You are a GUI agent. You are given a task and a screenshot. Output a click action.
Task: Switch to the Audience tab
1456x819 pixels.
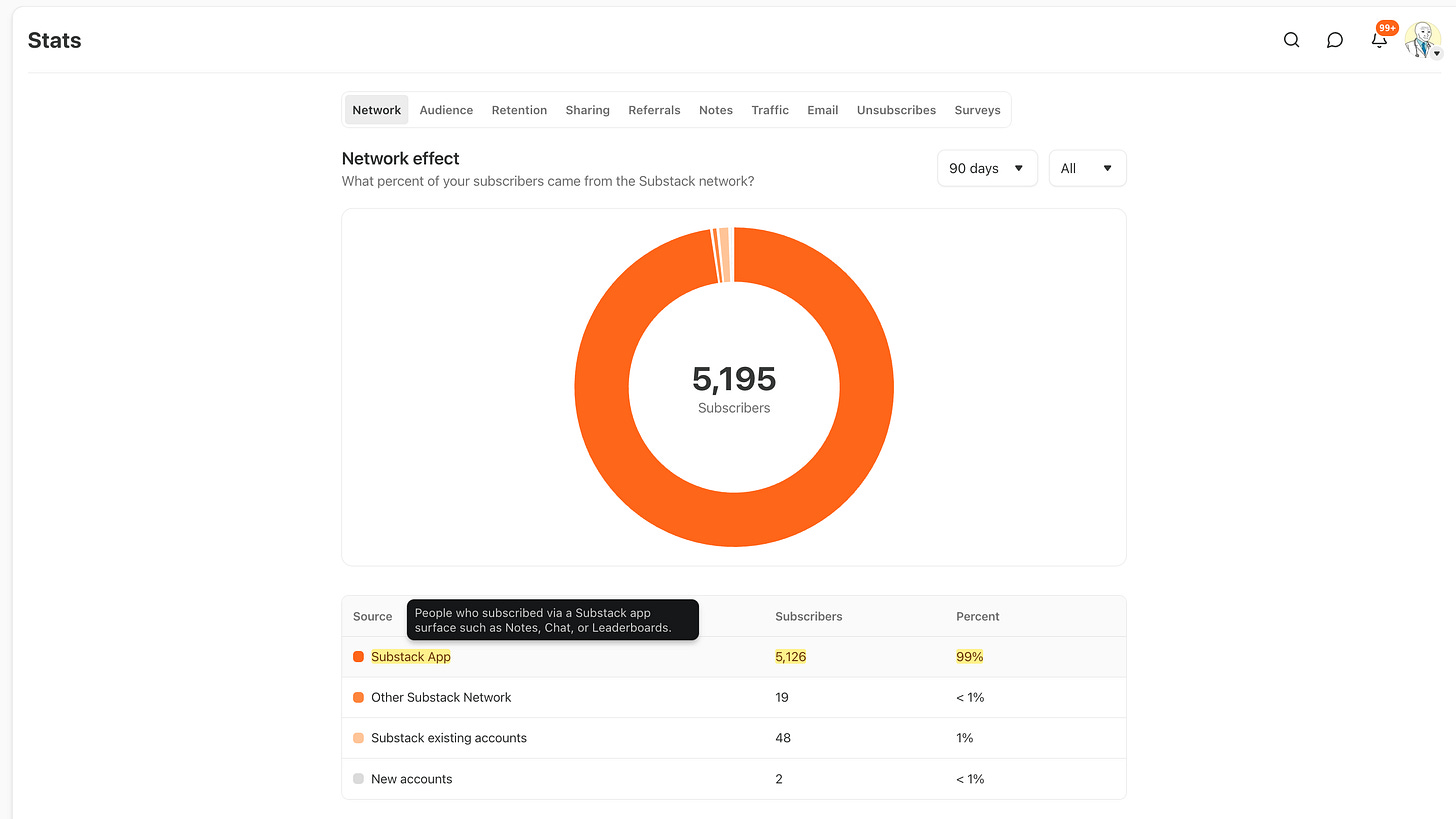click(446, 110)
